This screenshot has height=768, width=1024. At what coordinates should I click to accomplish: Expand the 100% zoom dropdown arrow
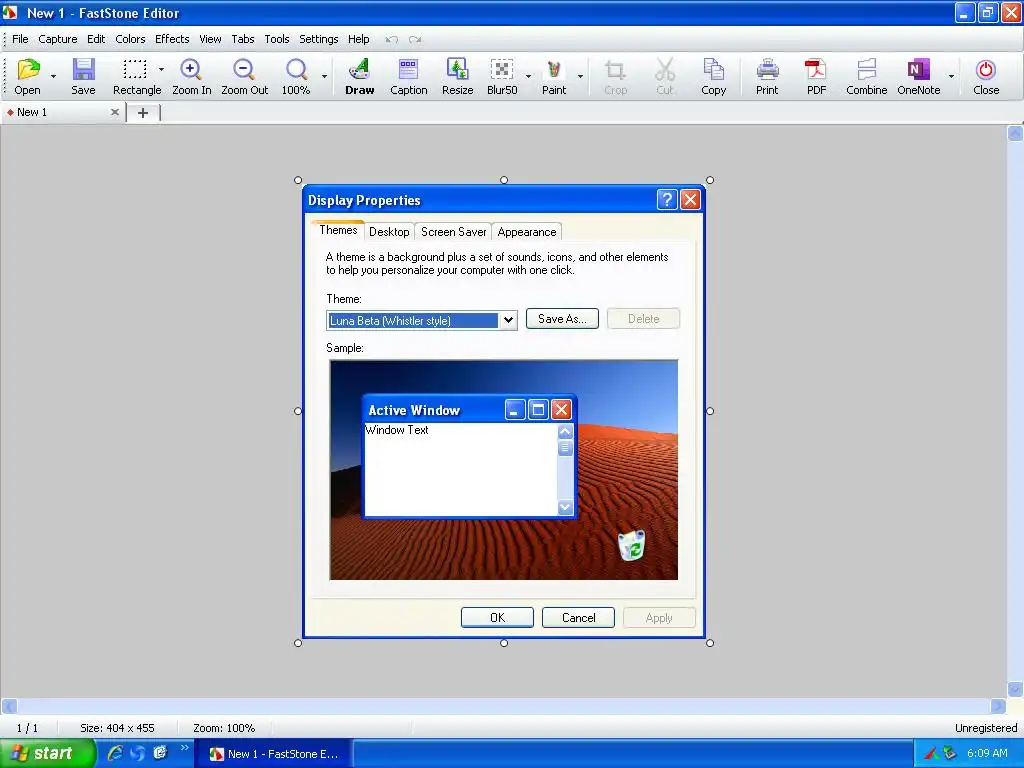pos(325,76)
